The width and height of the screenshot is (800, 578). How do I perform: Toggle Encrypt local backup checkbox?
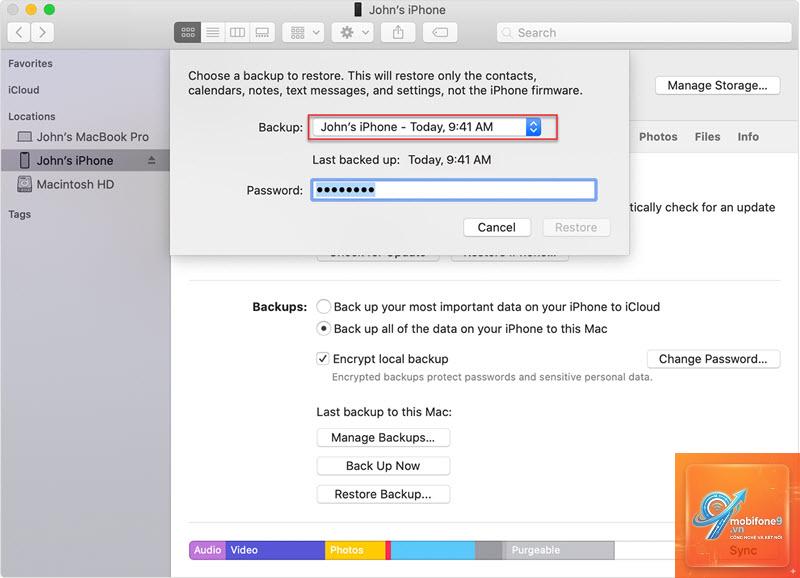(322, 359)
